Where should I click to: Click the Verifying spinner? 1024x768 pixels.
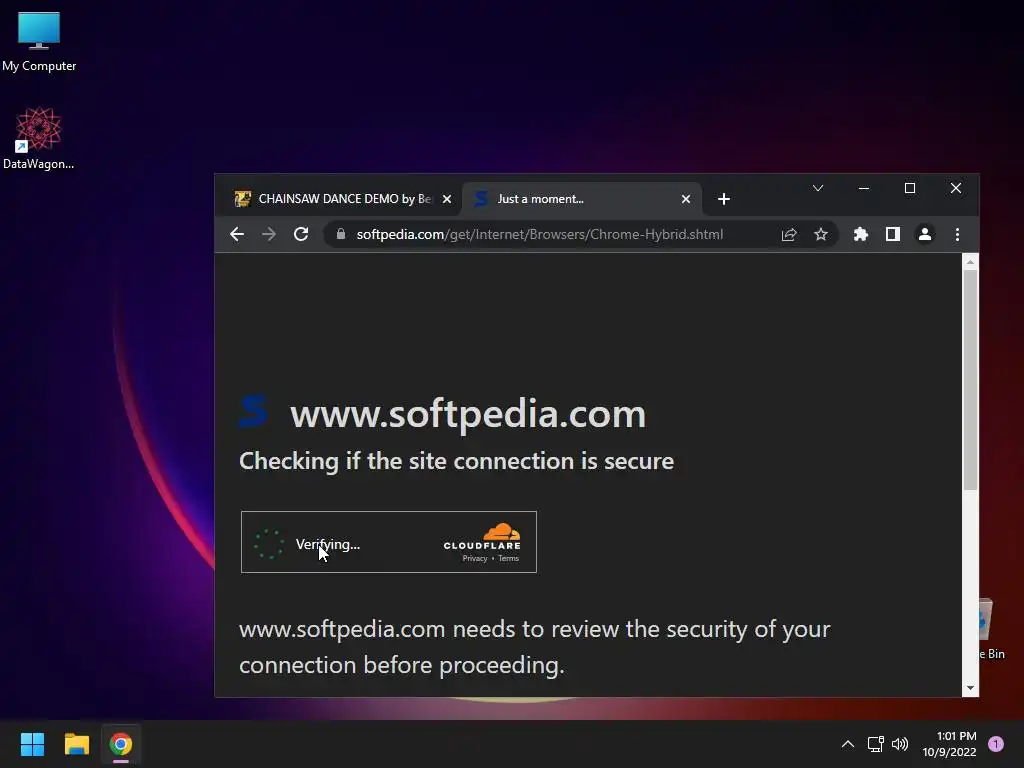point(268,544)
